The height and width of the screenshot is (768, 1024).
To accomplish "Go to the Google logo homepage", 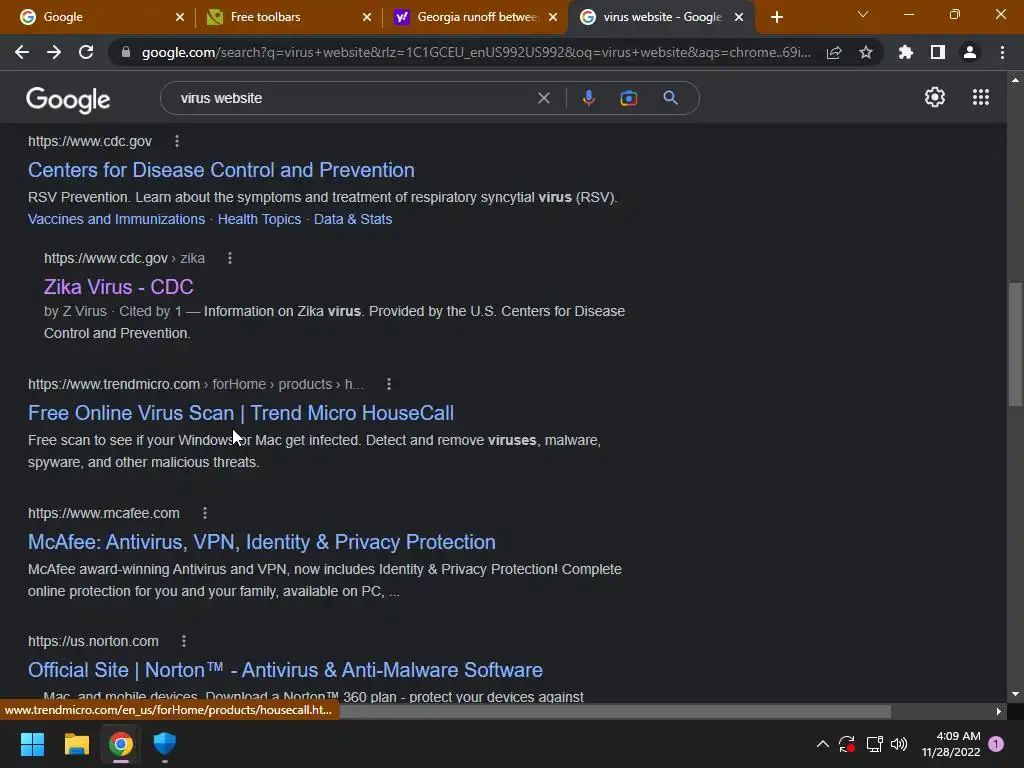I will coord(68,99).
